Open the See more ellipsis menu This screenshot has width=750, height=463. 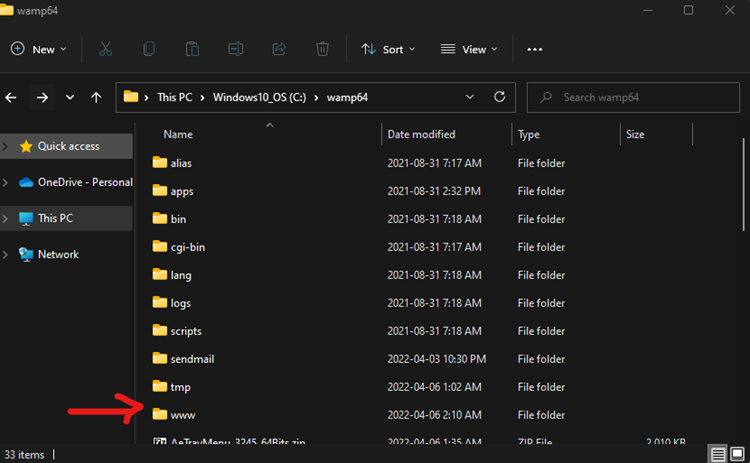(534, 49)
